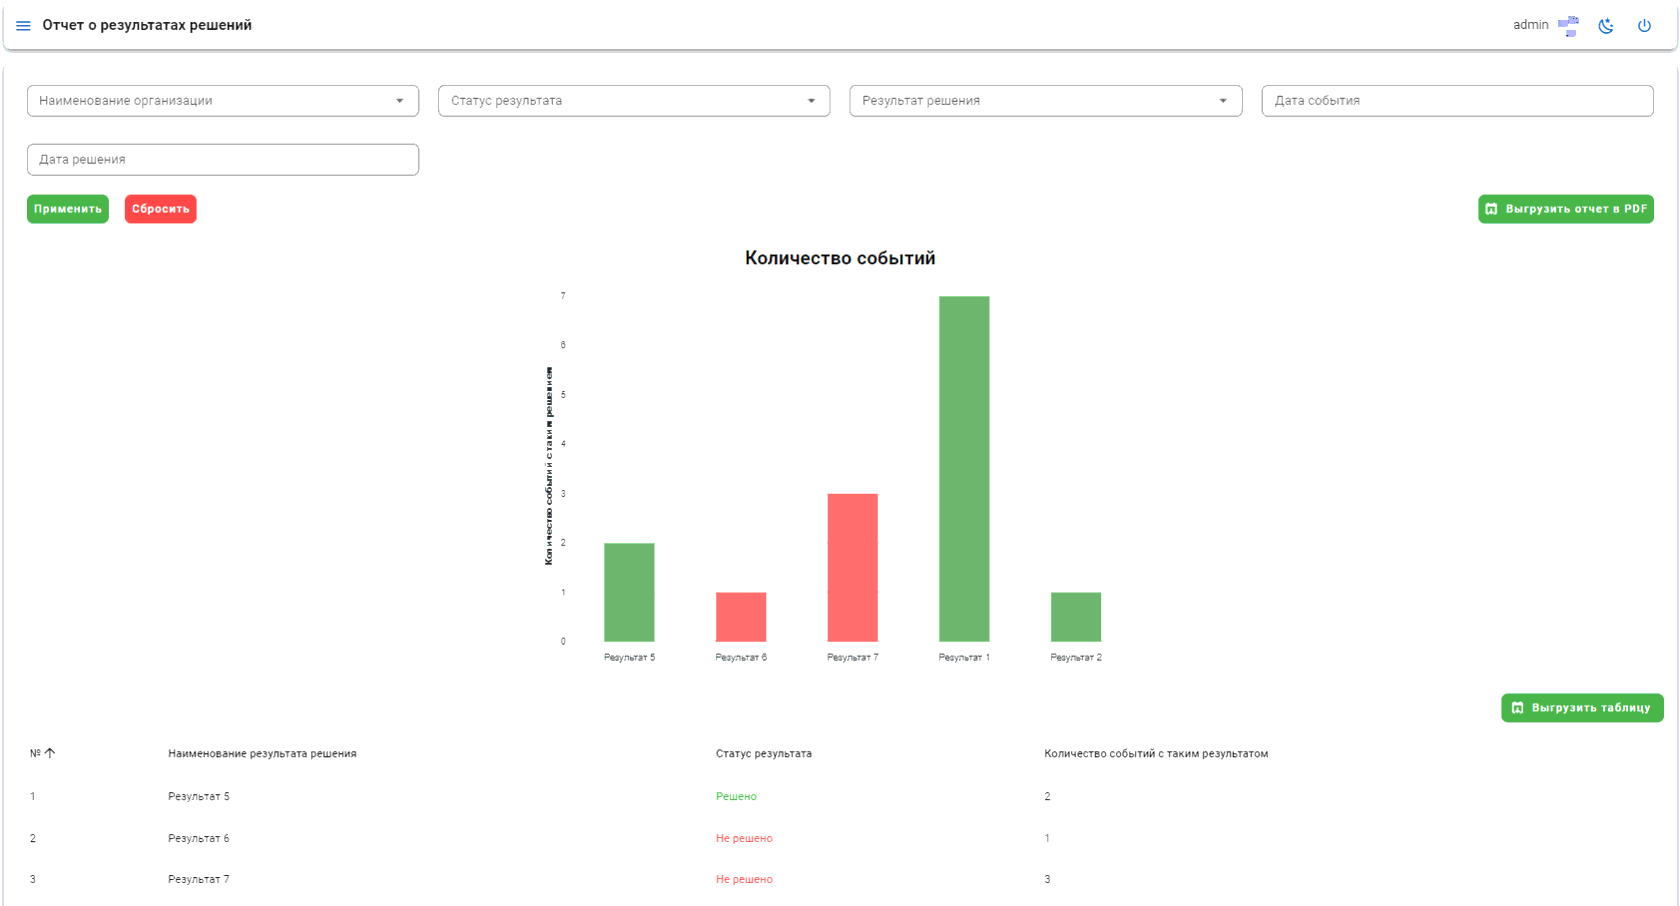This screenshot has height=906, width=1680.
Task: Open the hamburger navigation menu
Action: click(x=23, y=26)
